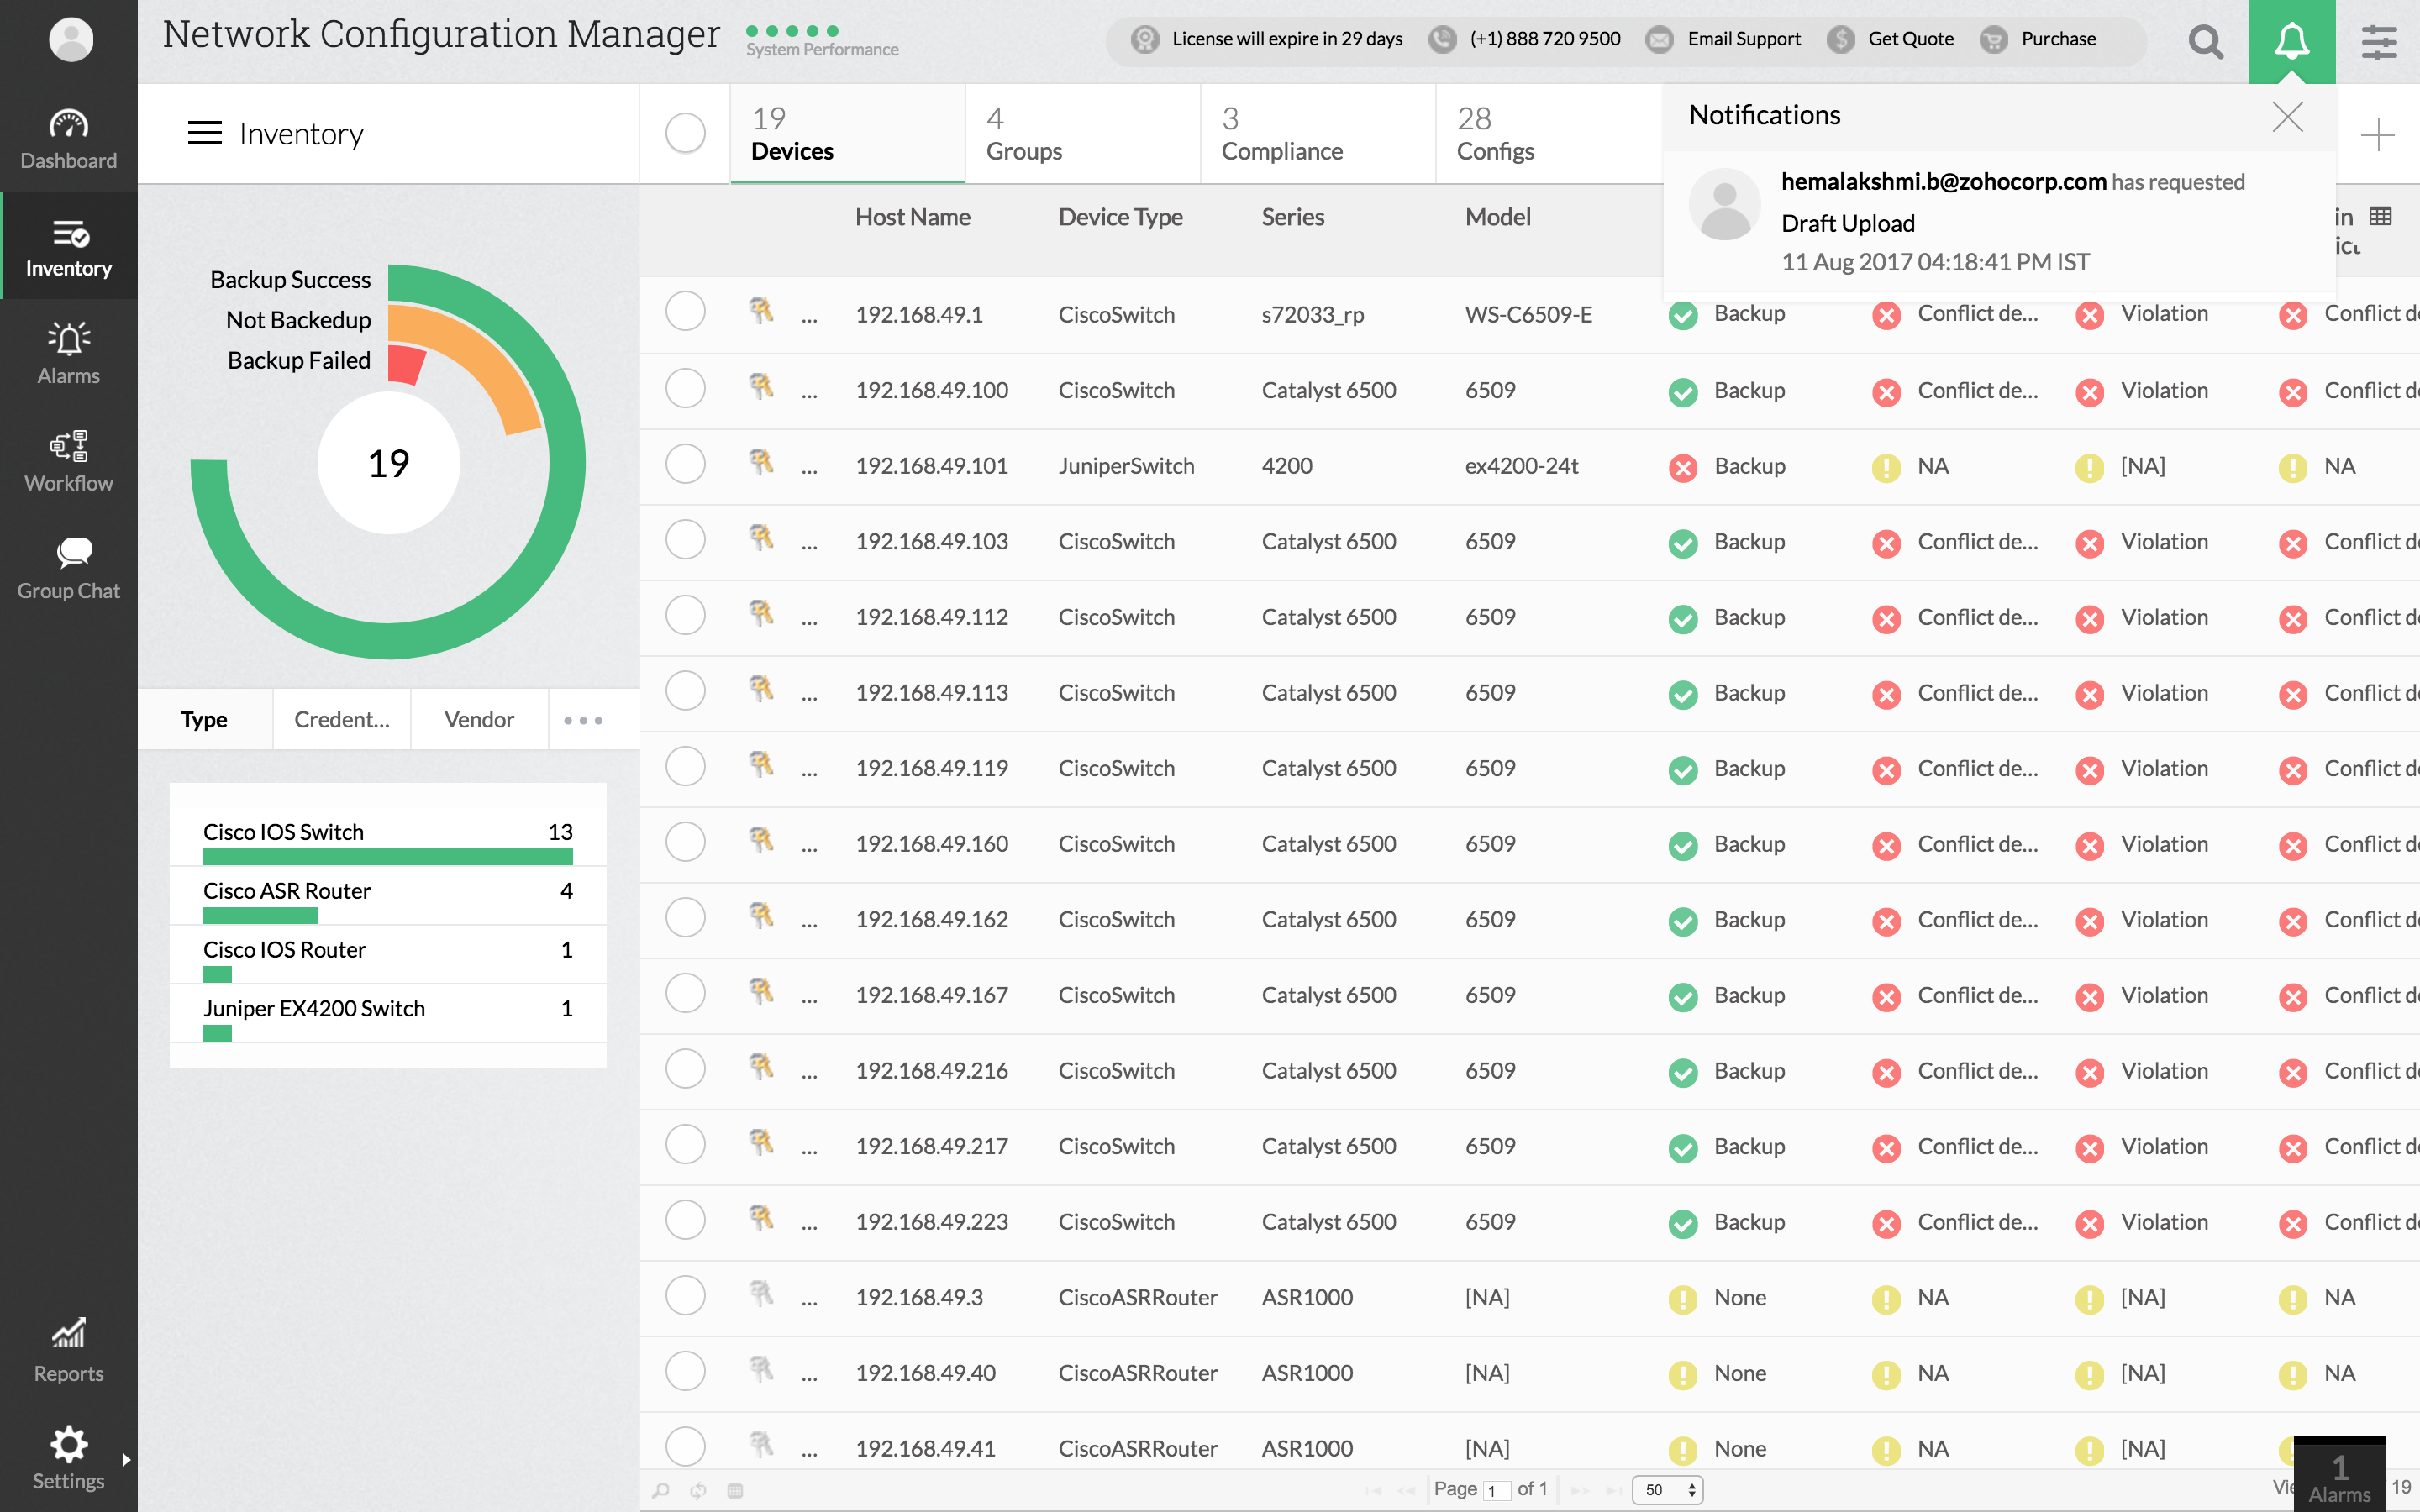Click the Cisco IOS Switch green bar
The image size is (2420, 1512).
(x=387, y=857)
